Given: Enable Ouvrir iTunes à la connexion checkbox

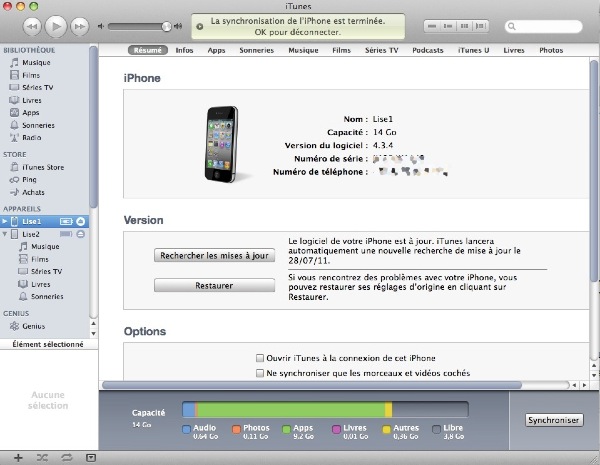Looking at the screenshot, I should coord(260,357).
